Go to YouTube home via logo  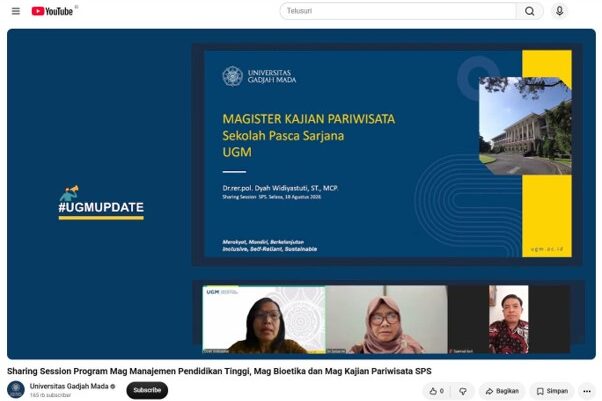(x=52, y=11)
